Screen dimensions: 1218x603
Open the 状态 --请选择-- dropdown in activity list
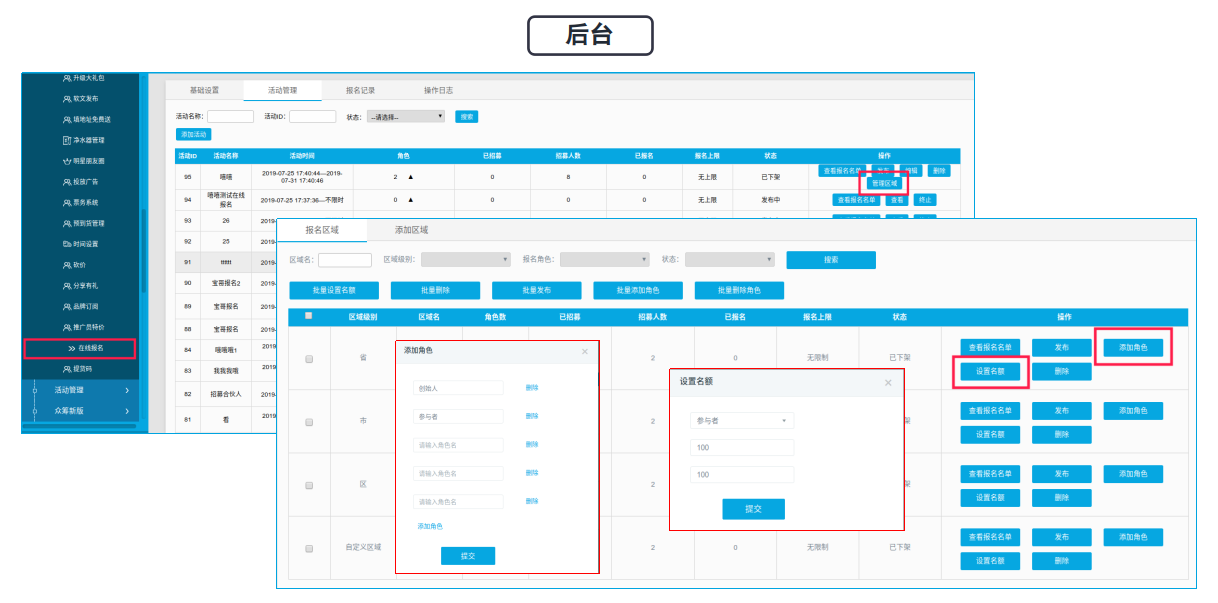pos(406,116)
